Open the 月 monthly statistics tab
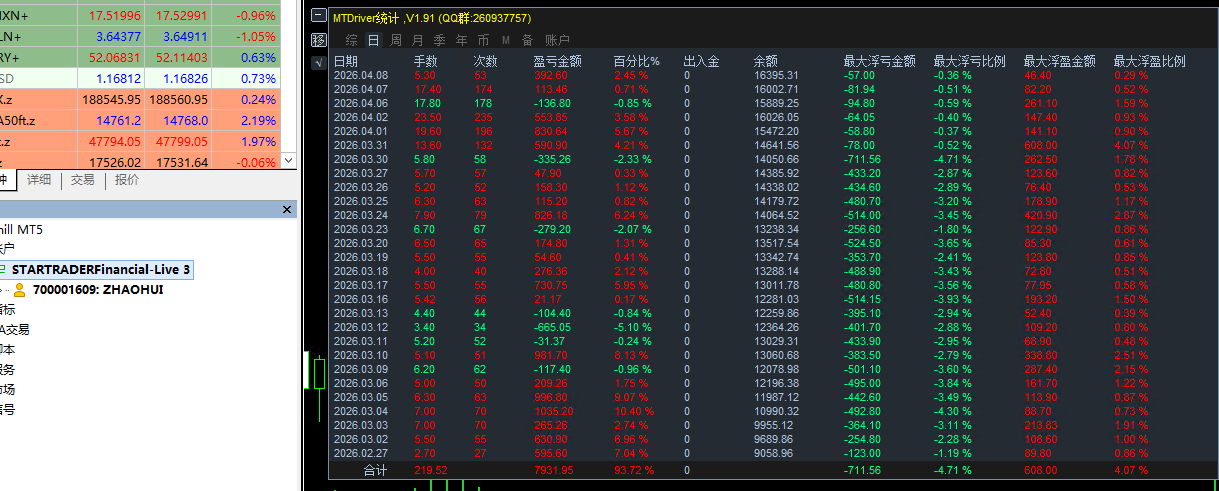 (417, 40)
